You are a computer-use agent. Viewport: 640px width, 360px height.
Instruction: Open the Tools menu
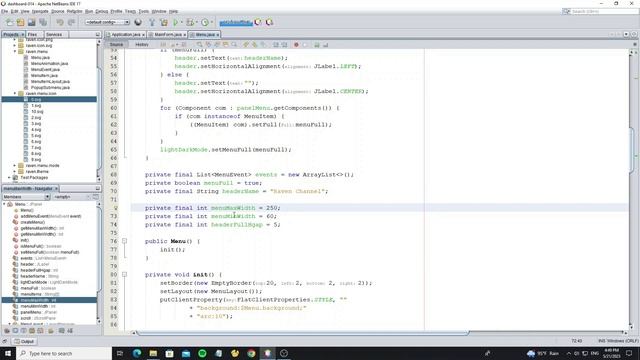coord(144,11)
